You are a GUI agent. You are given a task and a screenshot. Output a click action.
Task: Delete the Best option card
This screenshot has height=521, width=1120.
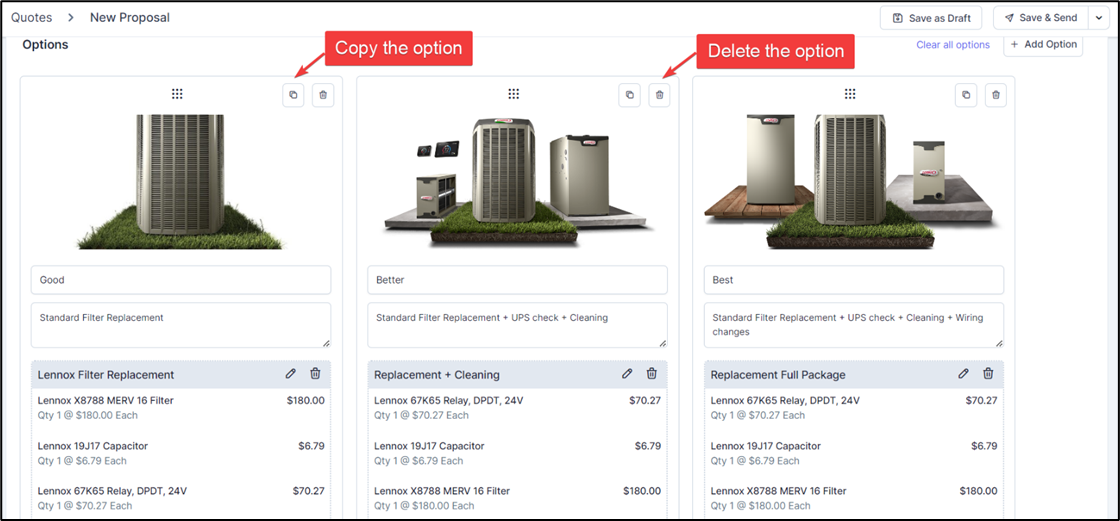[x=996, y=94]
